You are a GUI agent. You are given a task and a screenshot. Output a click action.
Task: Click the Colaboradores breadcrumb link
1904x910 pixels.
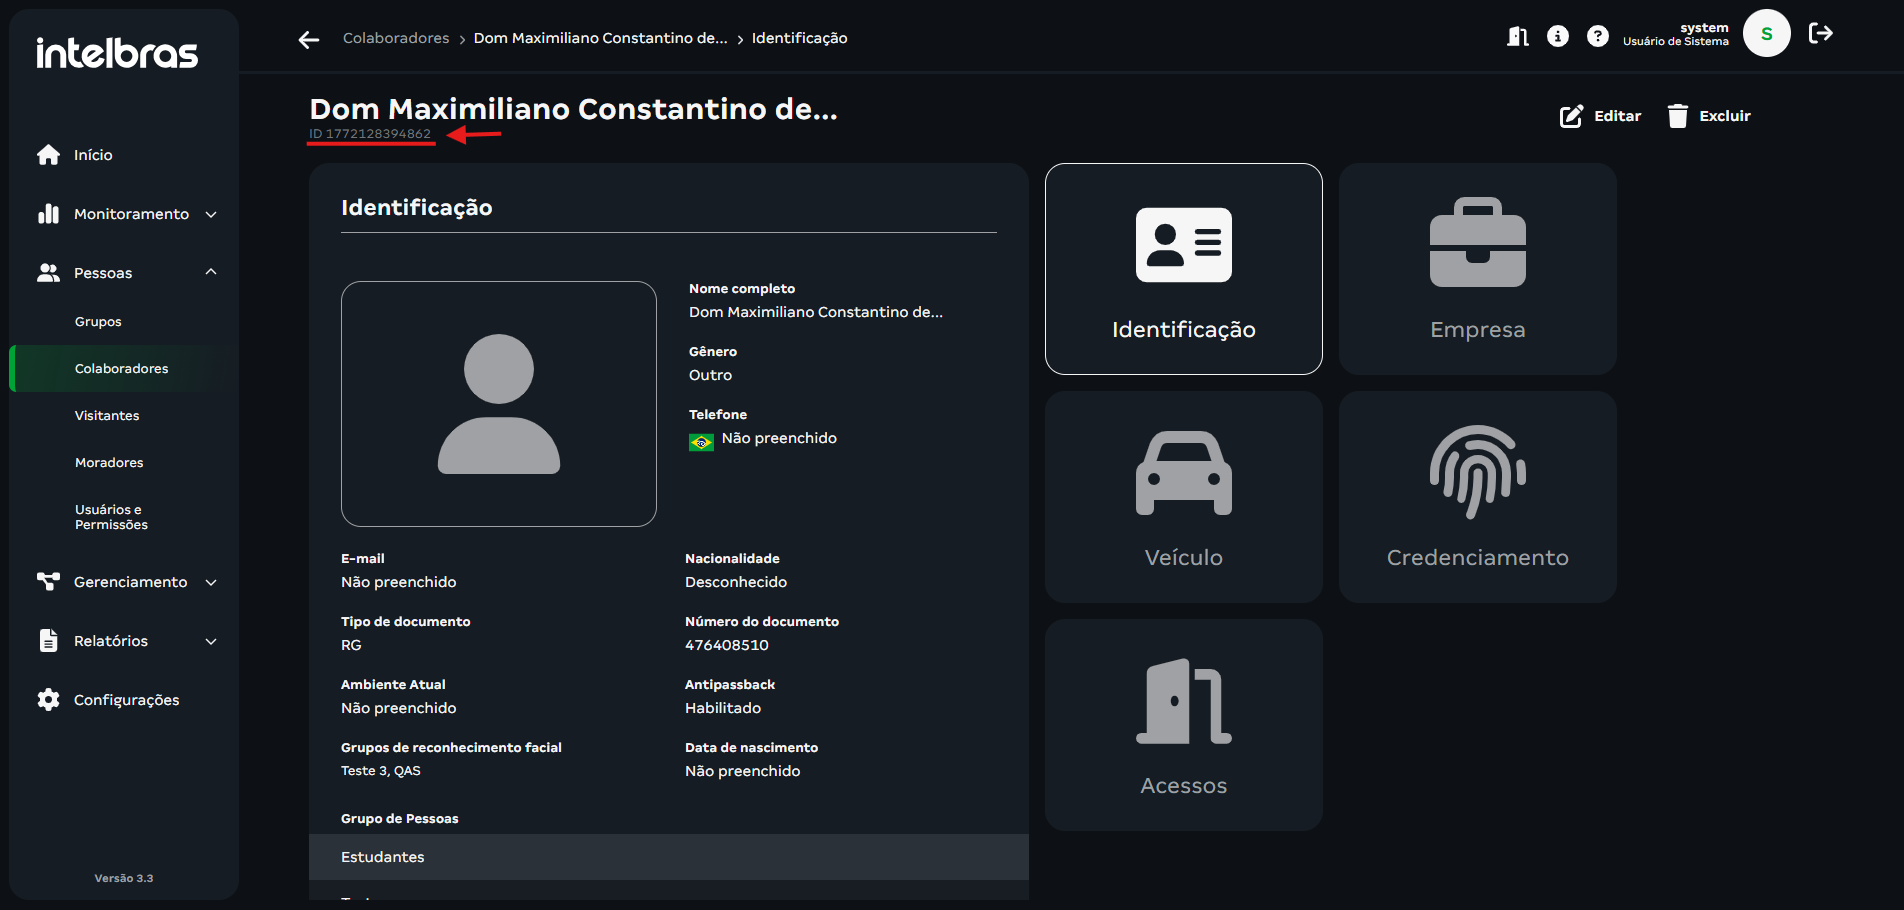coord(396,38)
